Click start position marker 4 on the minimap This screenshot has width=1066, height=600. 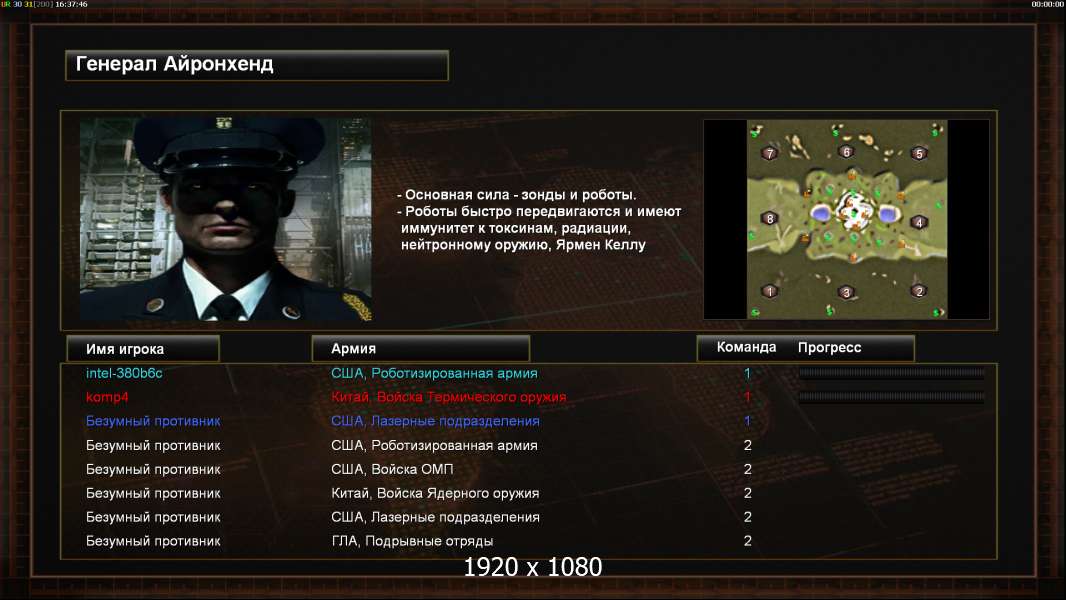click(x=918, y=222)
